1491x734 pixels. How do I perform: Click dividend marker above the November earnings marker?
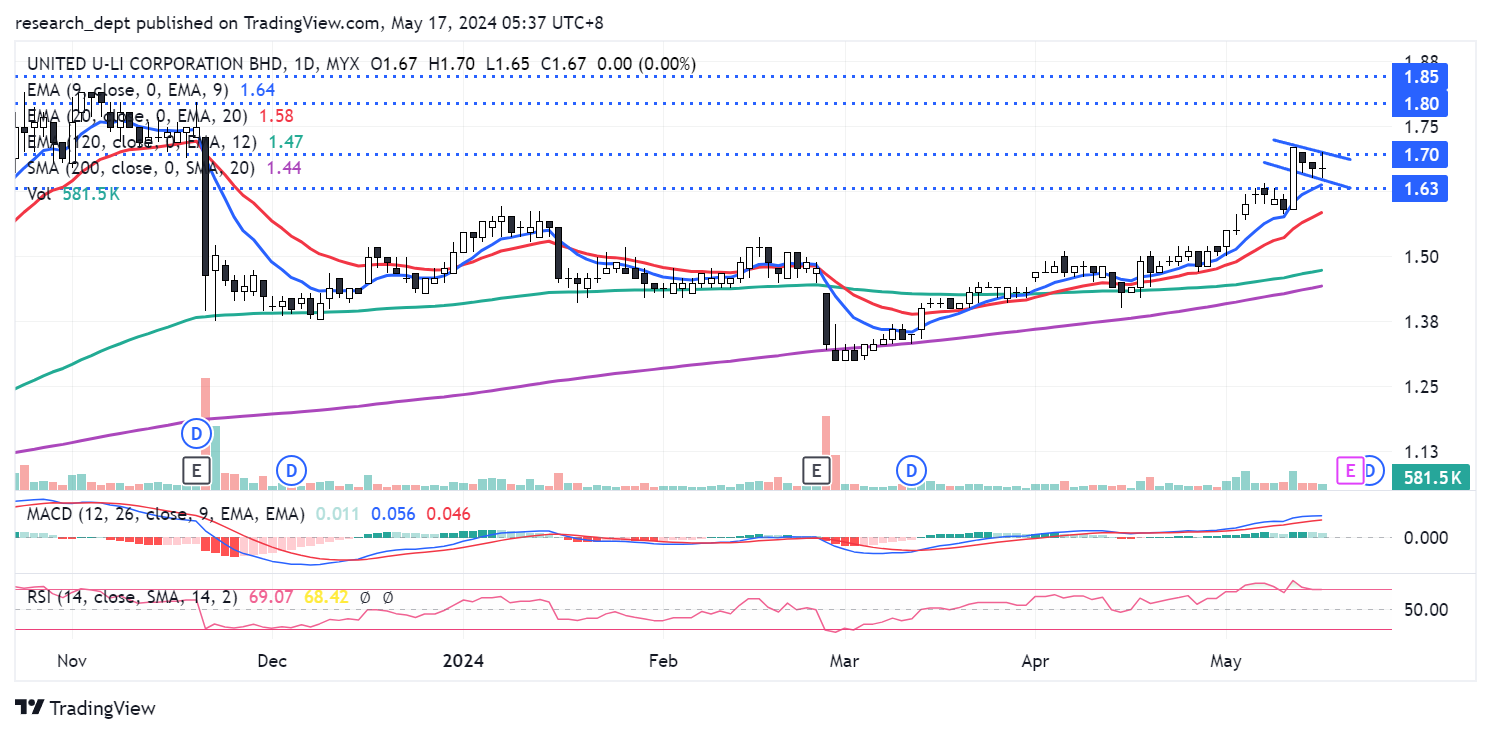pos(197,435)
